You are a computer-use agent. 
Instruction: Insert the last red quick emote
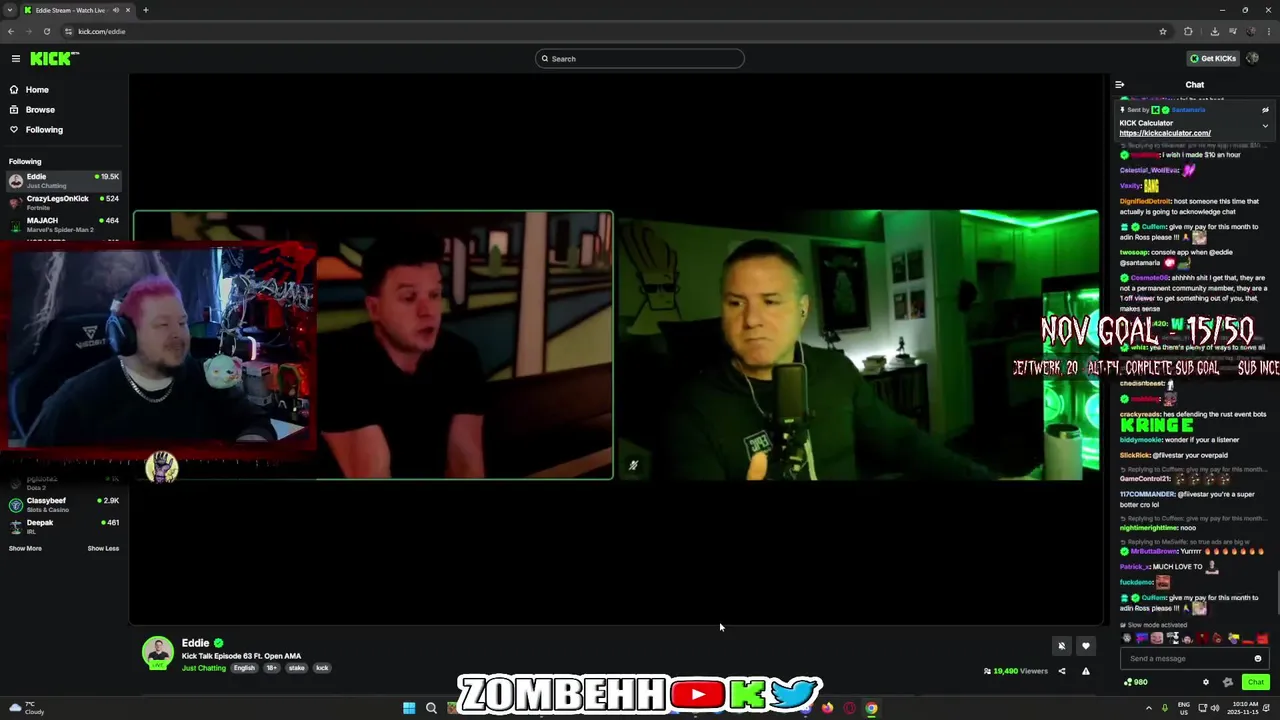point(1263,639)
